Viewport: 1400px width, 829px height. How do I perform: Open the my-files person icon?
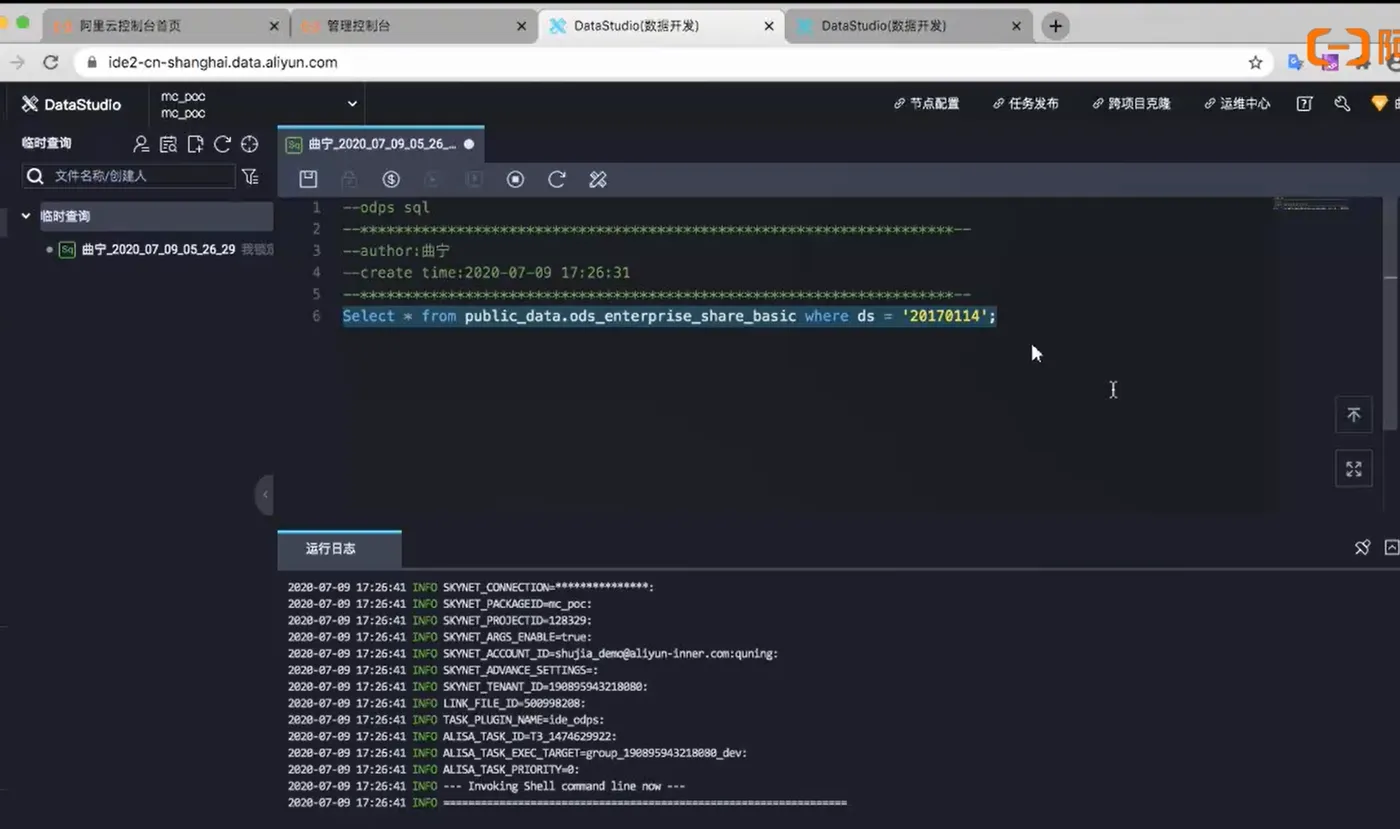tap(141, 144)
